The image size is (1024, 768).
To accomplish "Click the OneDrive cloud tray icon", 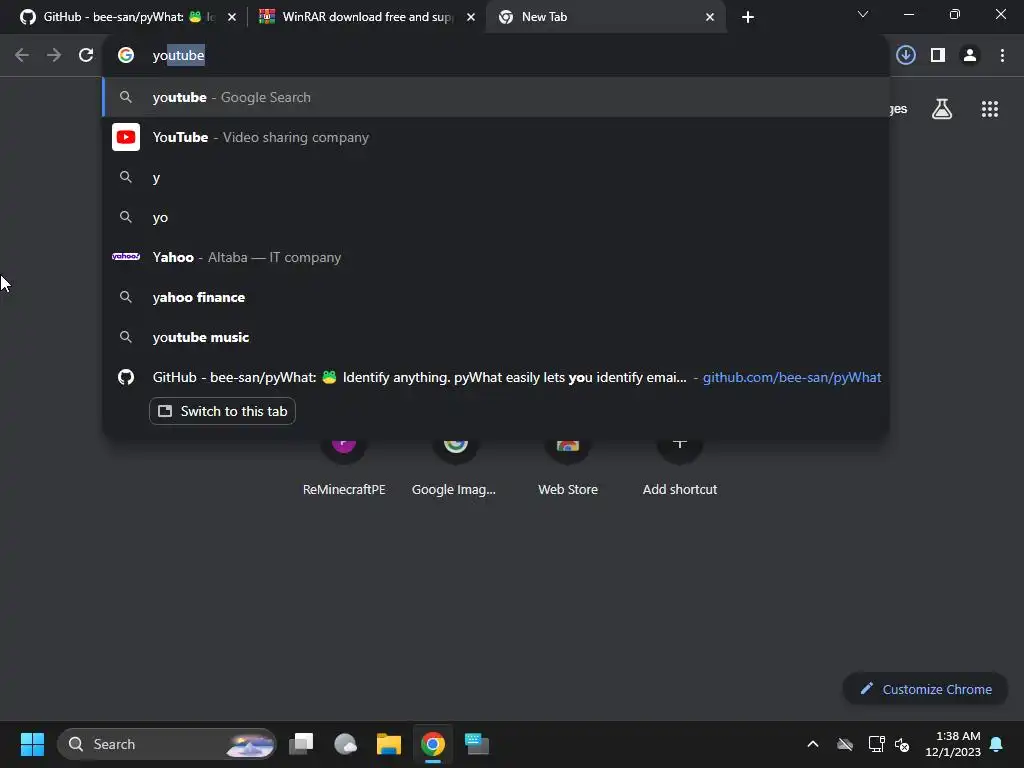I will click(x=844, y=744).
